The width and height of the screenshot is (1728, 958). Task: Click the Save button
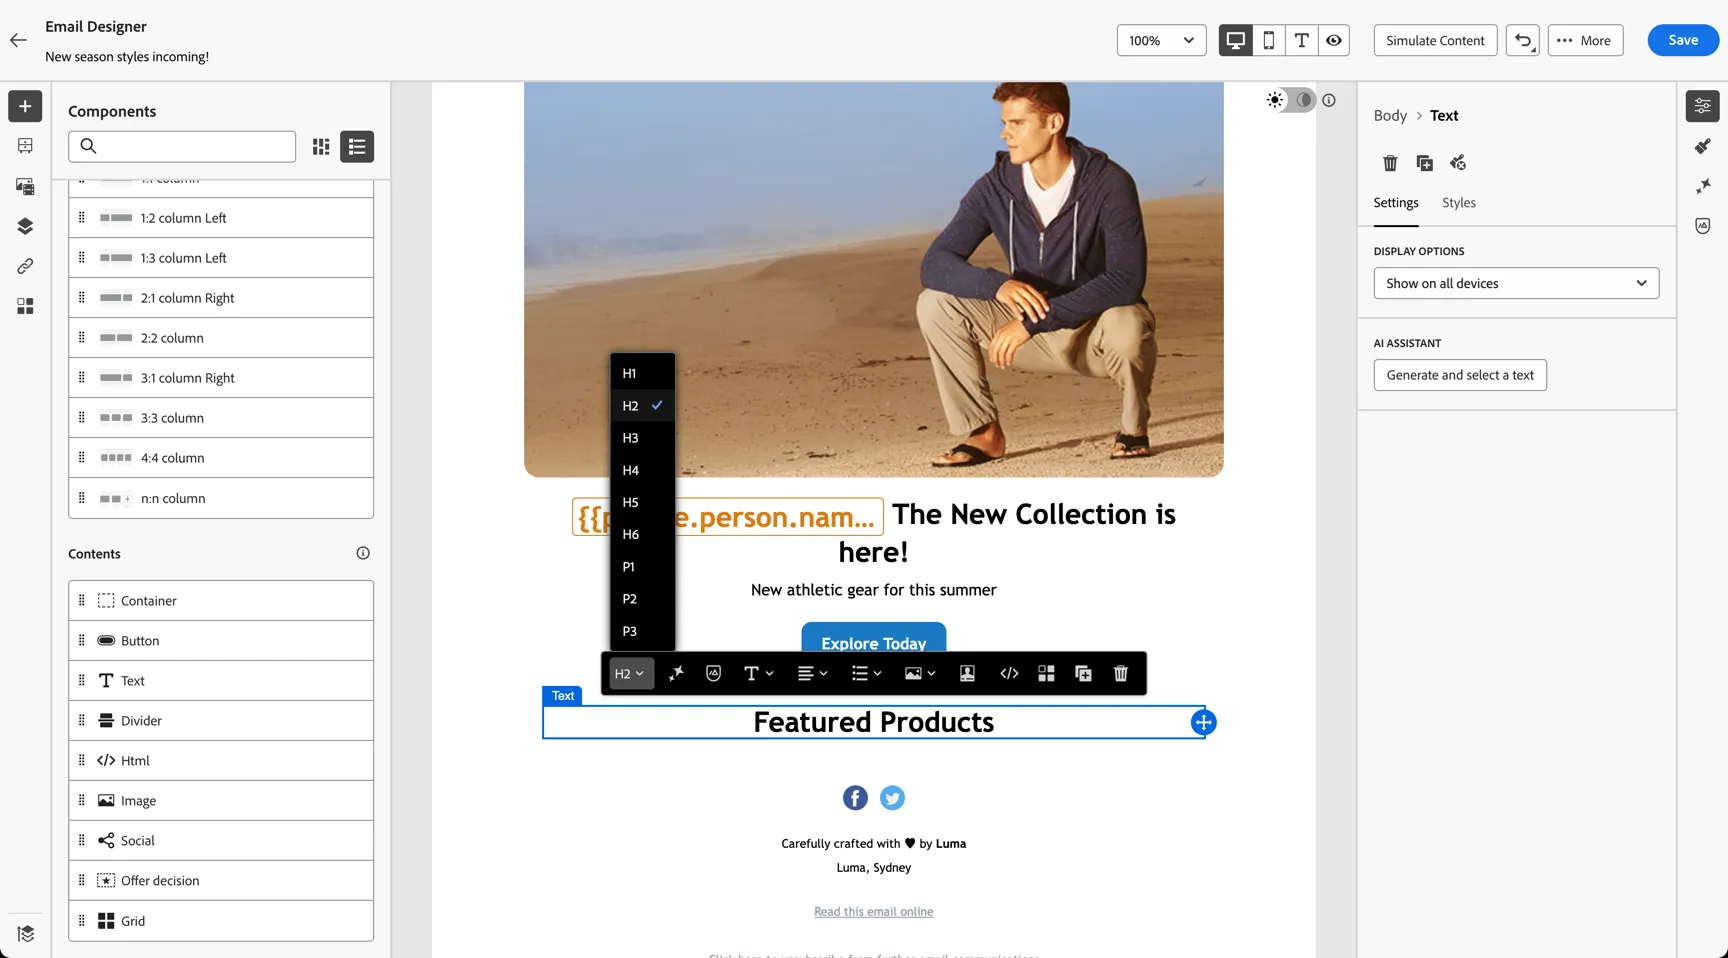pyautogui.click(x=1683, y=40)
